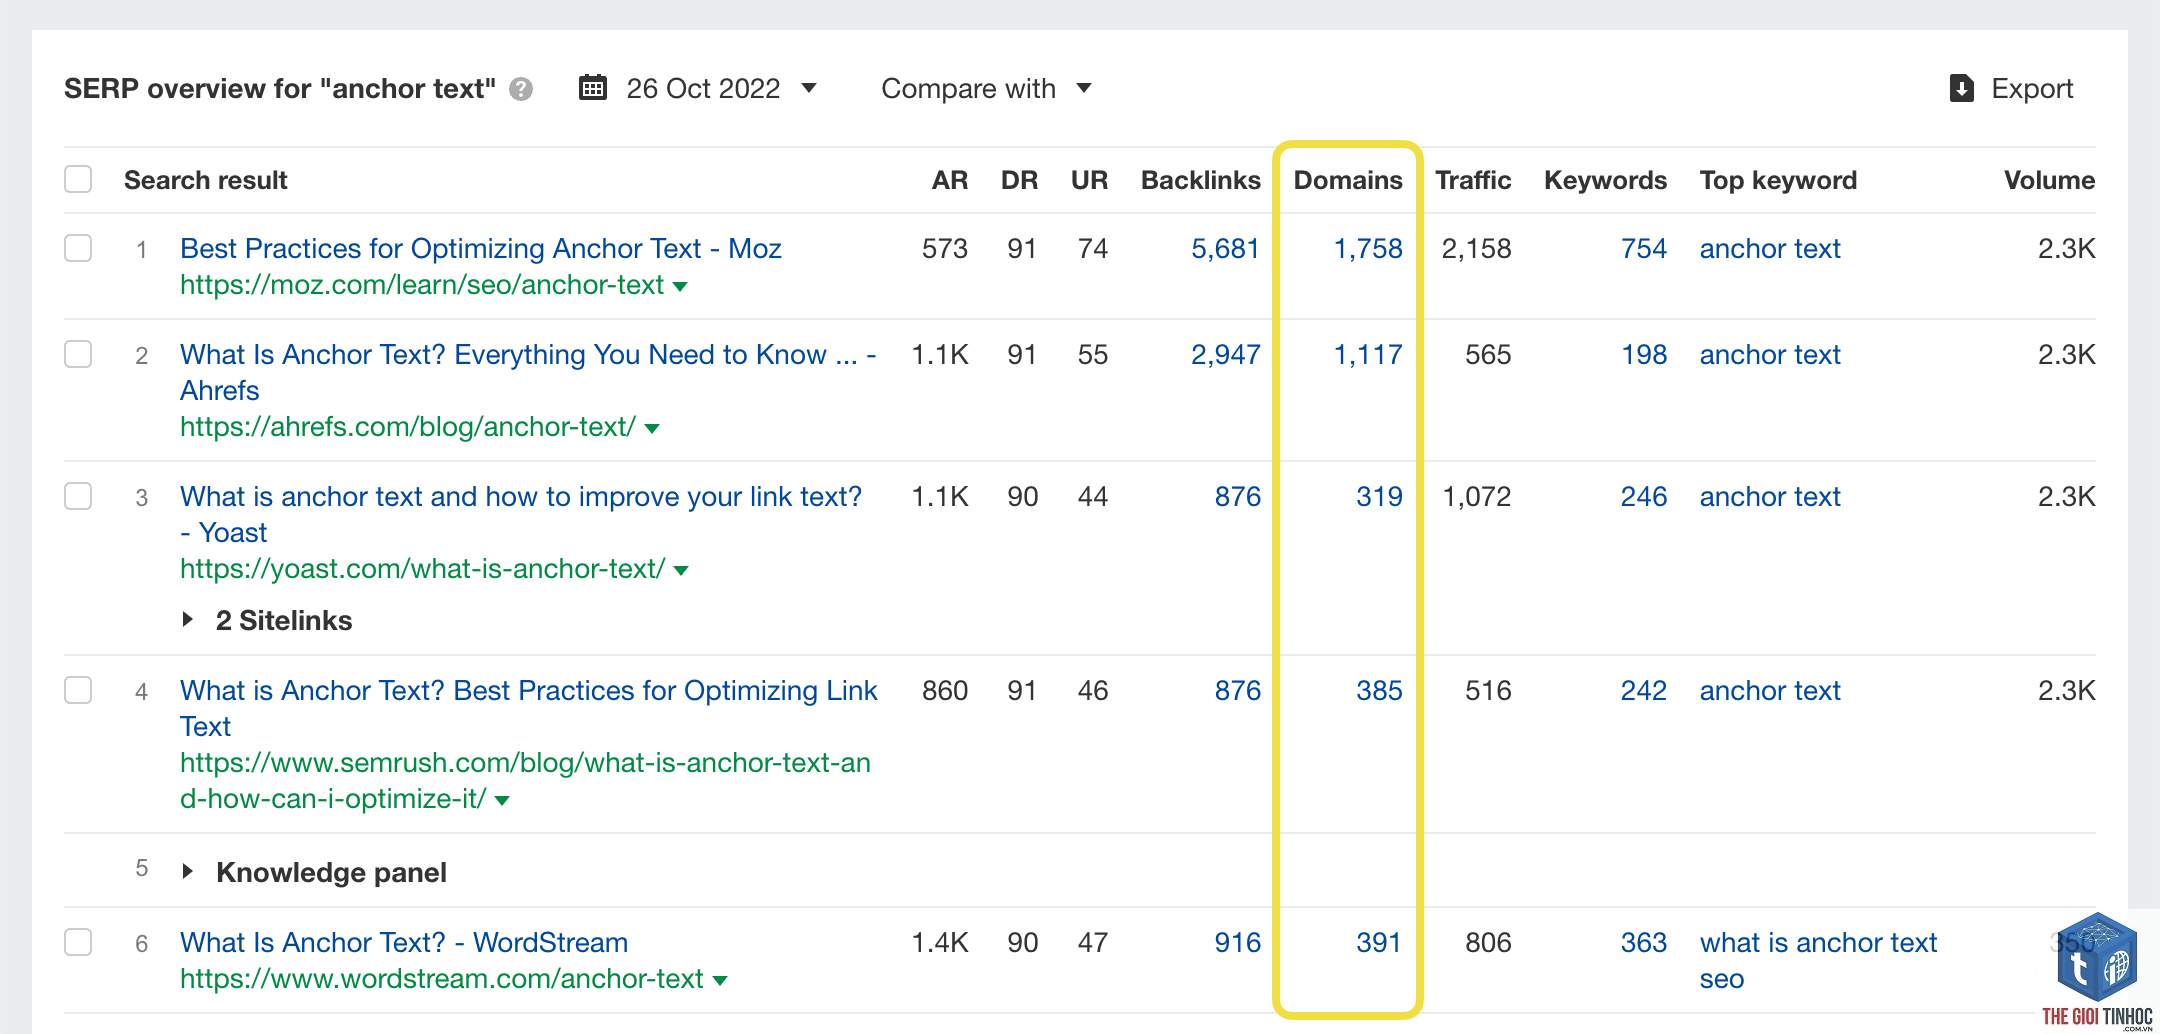Open the 916 backlinks value for WordStream
Image resolution: width=2160 pixels, height=1034 pixels.
click(x=1237, y=942)
